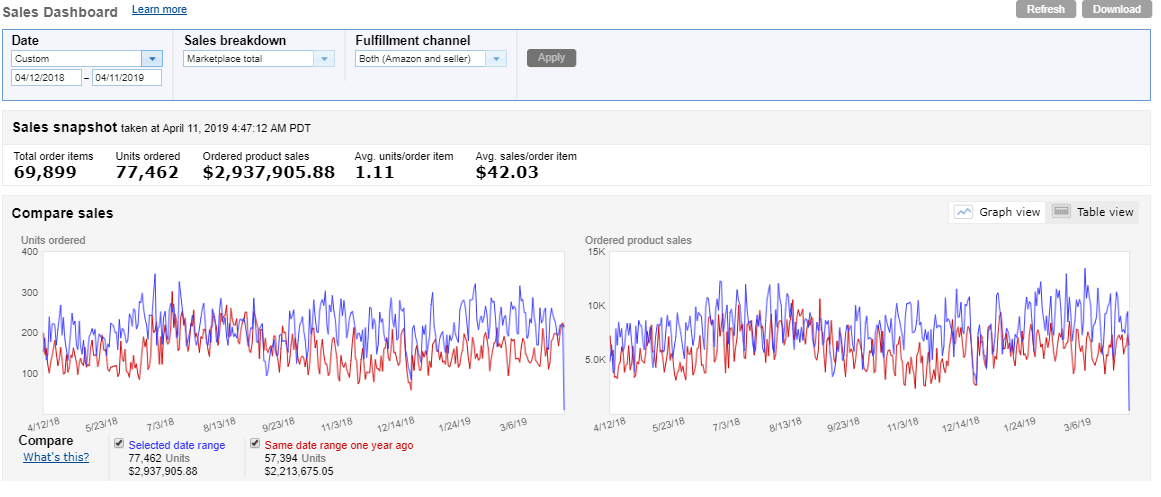Click the Sales Dashboard heading
This screenshot has height=497, width=1161.
(x=60, y=12)
